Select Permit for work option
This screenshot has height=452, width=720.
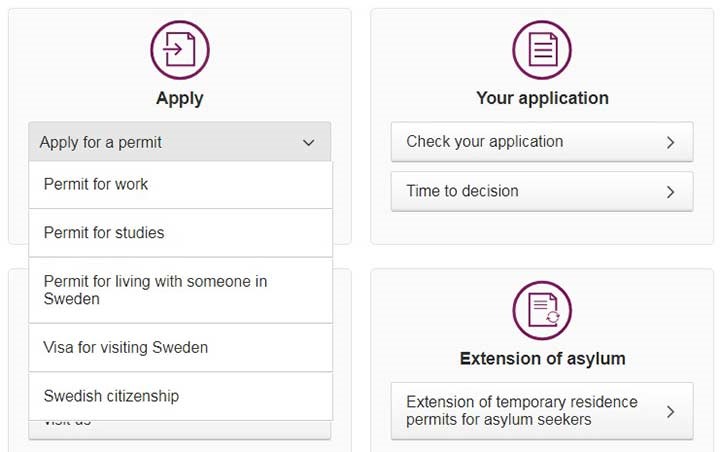(180, 185)
